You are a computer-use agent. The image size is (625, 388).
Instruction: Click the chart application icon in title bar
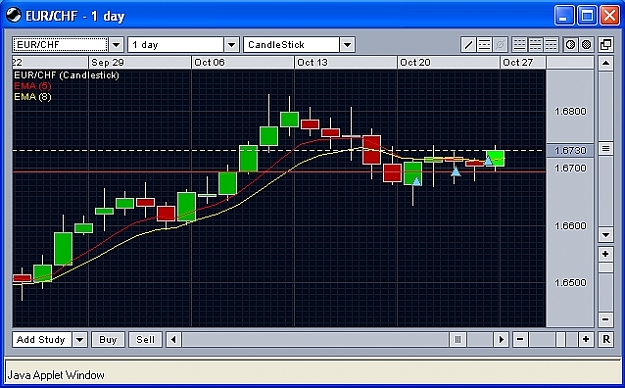(14, 16)
